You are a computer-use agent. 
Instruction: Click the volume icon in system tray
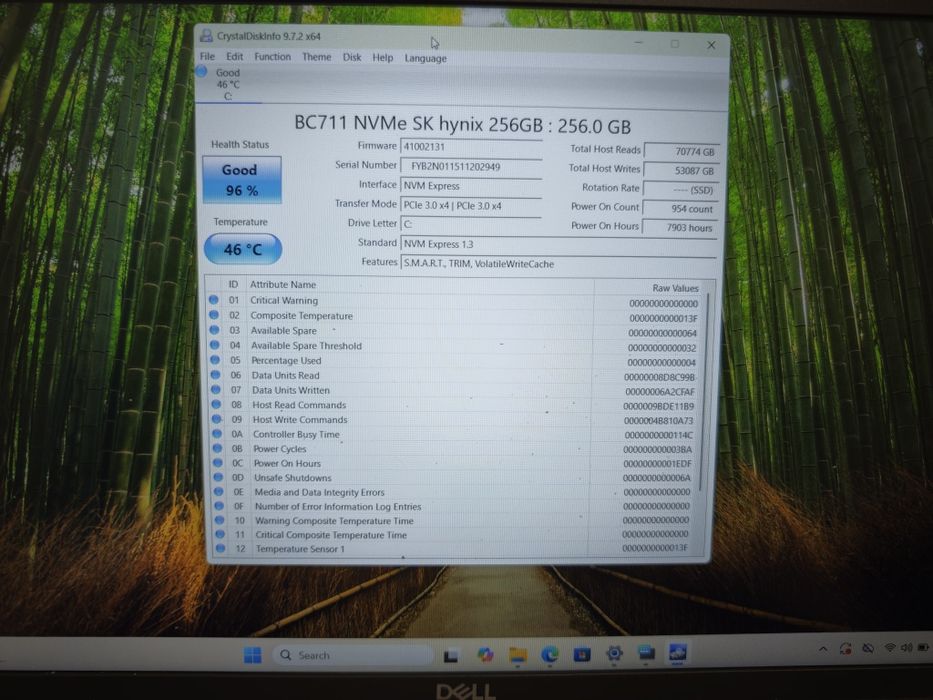click(906, 648)
